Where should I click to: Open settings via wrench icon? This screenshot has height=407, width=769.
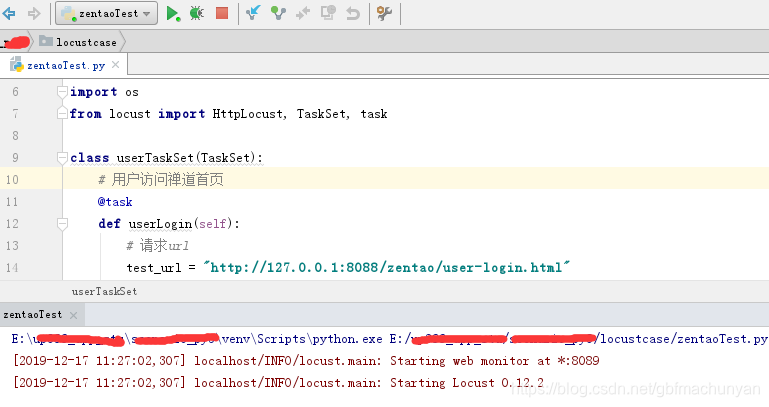(384, 13)
